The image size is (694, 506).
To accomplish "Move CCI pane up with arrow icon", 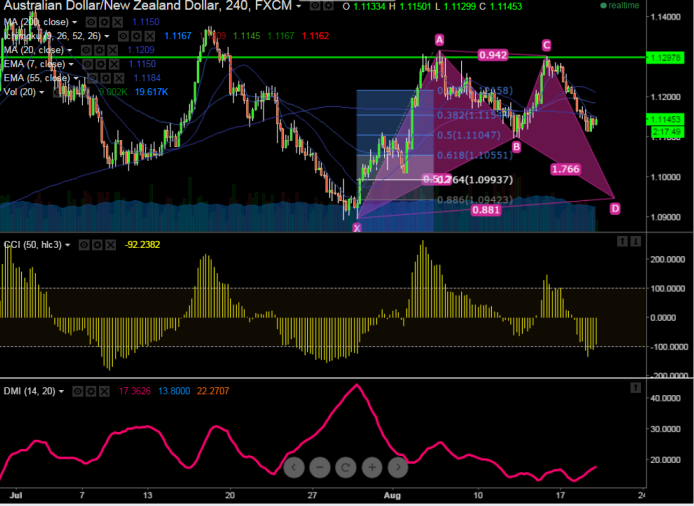I will 622,241.
